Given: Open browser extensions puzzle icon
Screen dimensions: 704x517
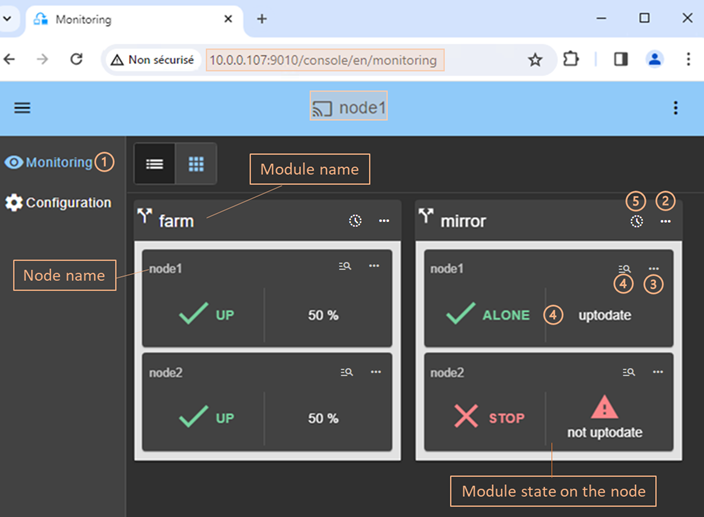Looking at the screenshot, I should coord(571,60).
